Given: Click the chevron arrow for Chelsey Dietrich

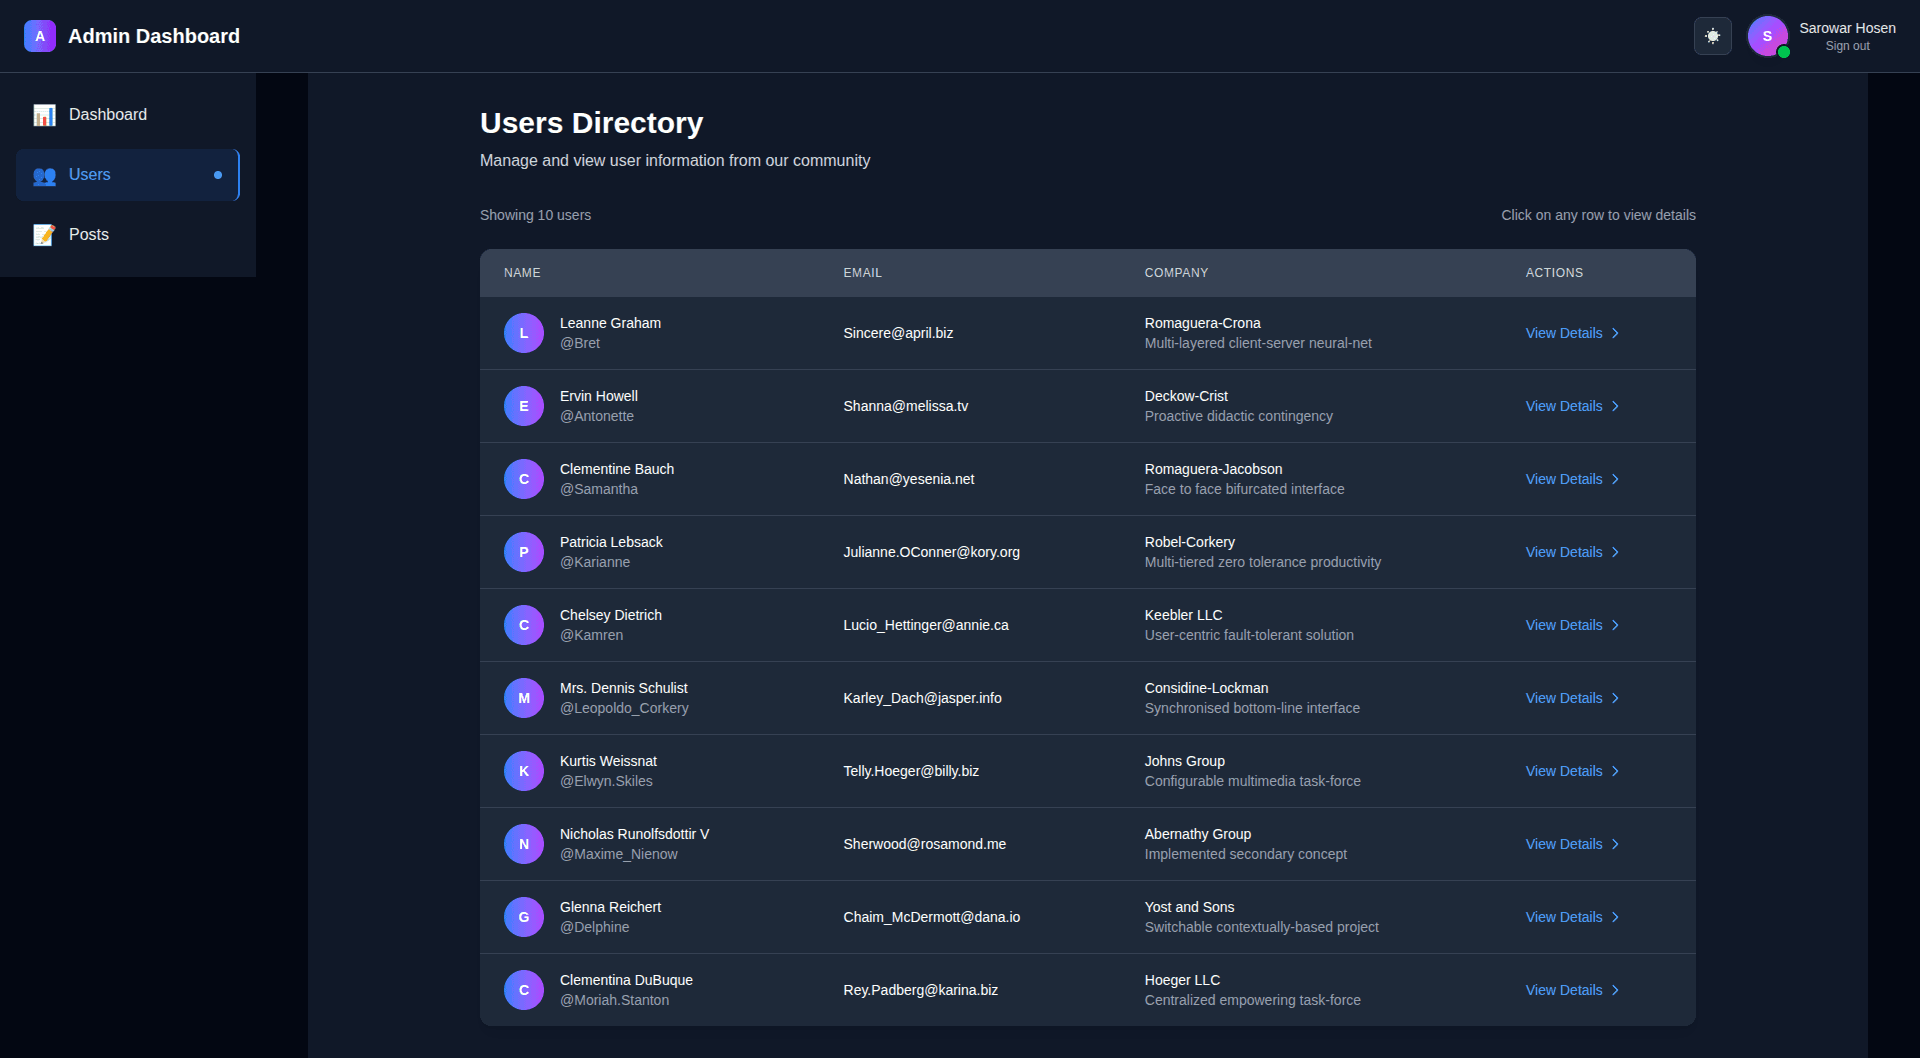Looking at the screenshot, I should (1615, 625).
